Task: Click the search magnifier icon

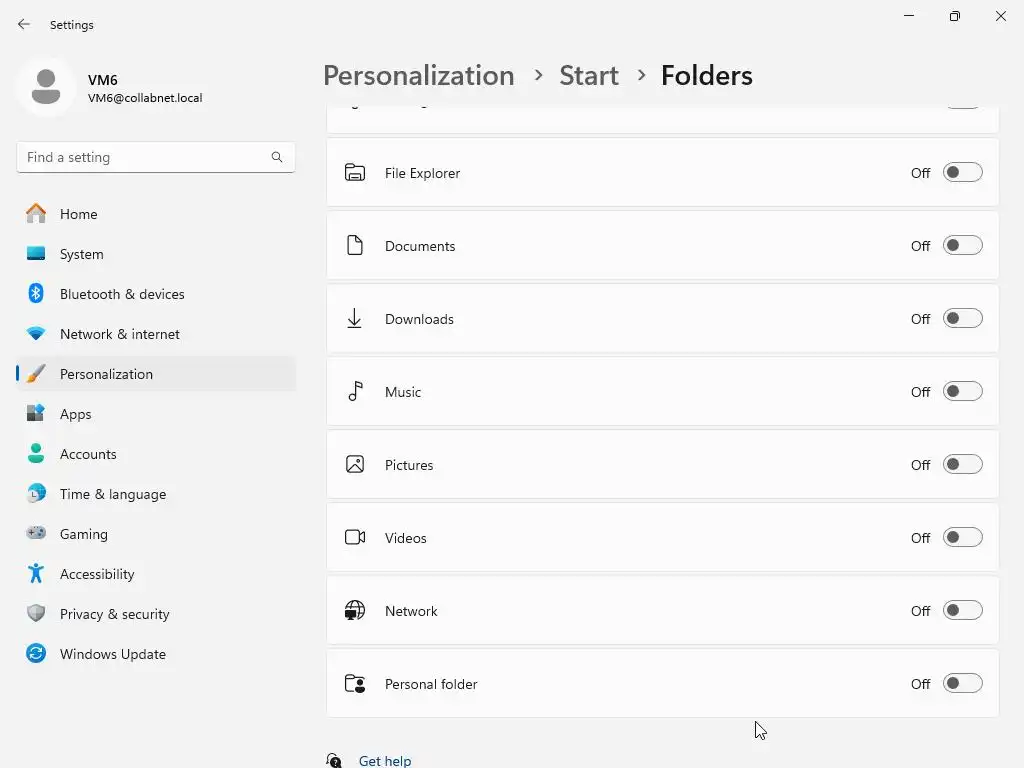Action: (x=277, y=157)
